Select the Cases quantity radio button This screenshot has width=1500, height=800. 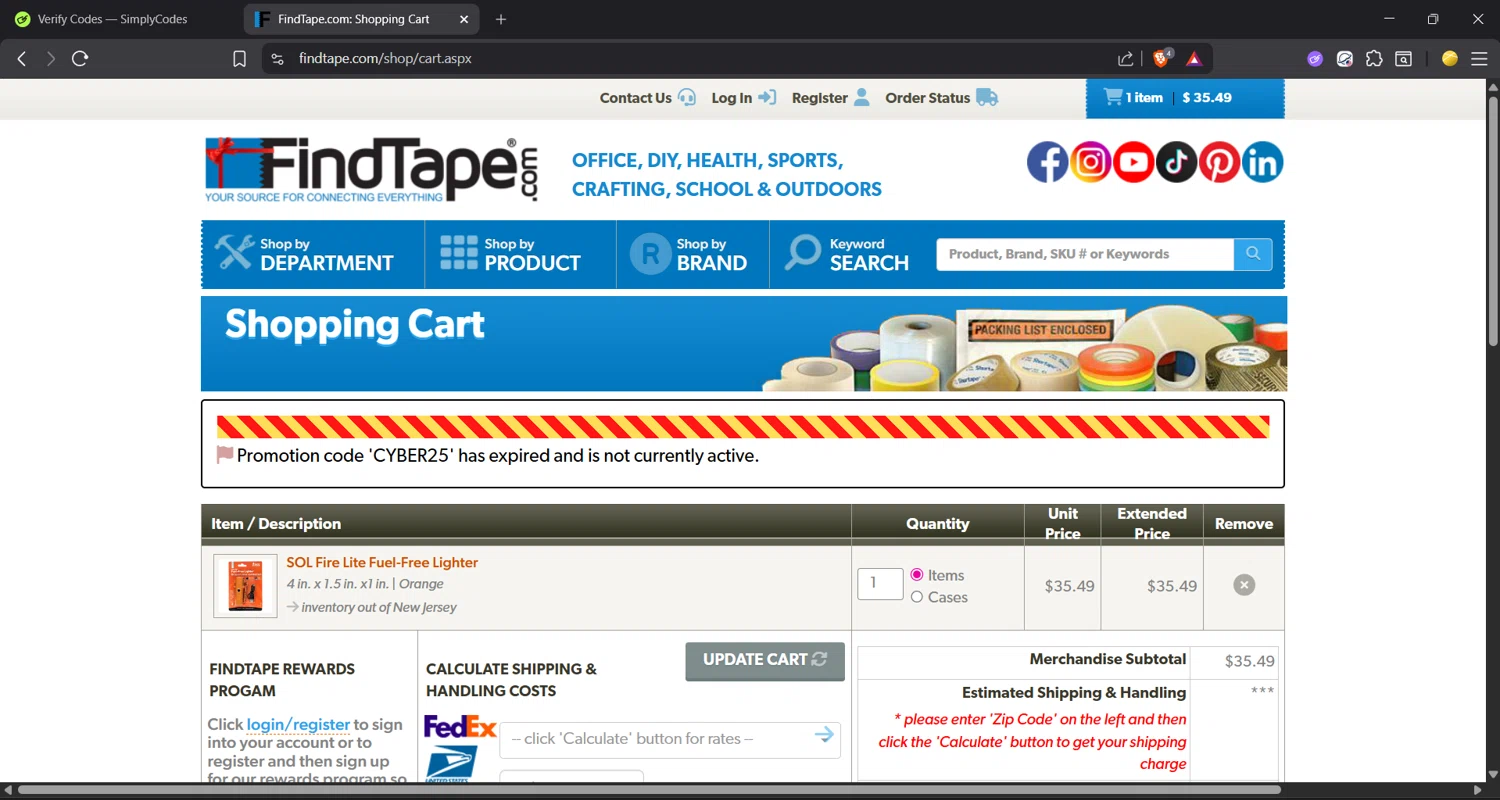pyautogui.click(x=917, y=597)
